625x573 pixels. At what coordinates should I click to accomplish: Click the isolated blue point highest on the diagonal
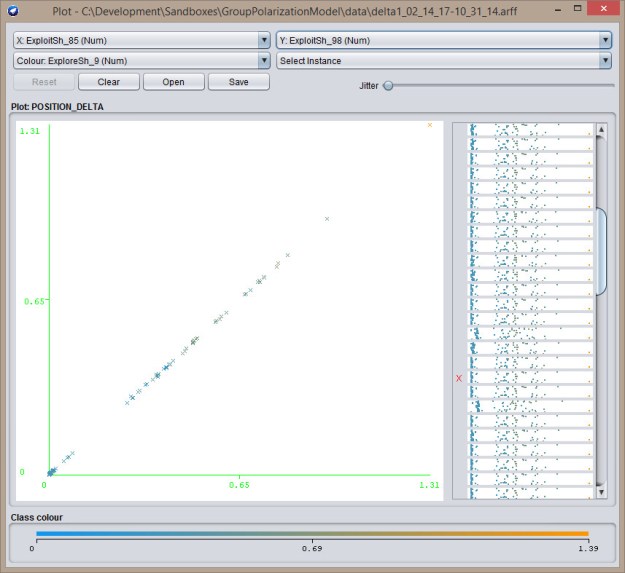pos(326,218)
